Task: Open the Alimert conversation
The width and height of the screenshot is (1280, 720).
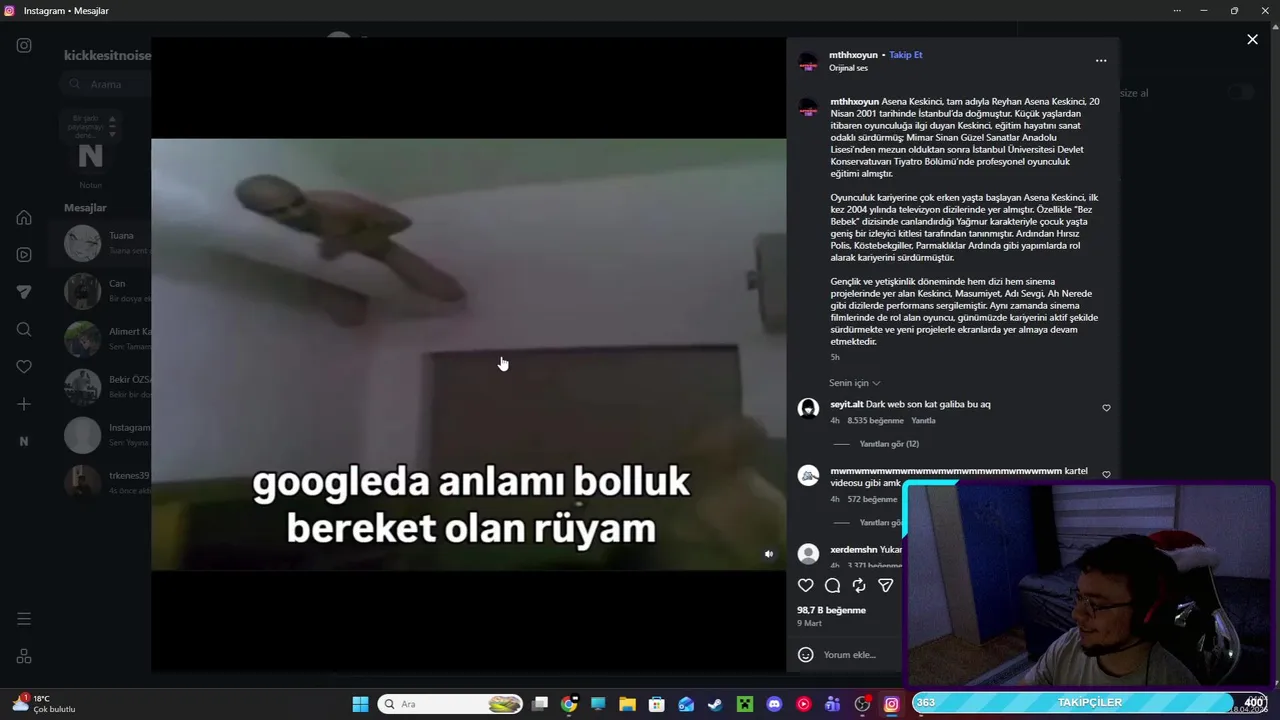Action: click(x=100, y=339)
